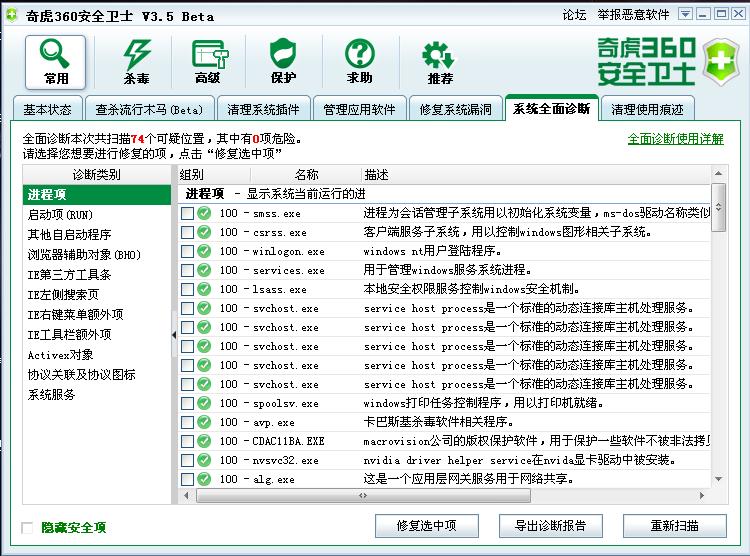750x556 pixels.
Task: Click the app icon in title bar
Action: 11,15
